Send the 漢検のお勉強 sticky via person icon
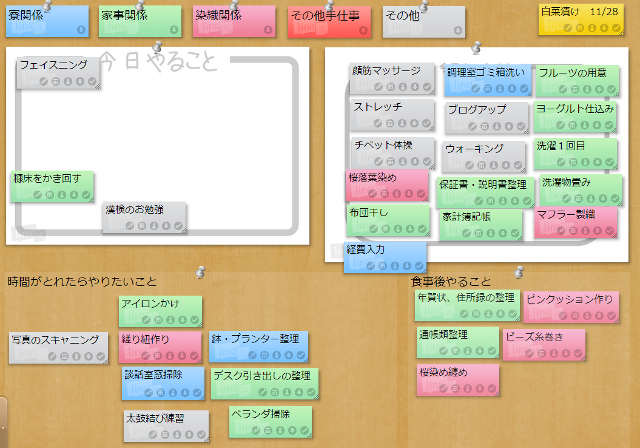 pos(154,226)
